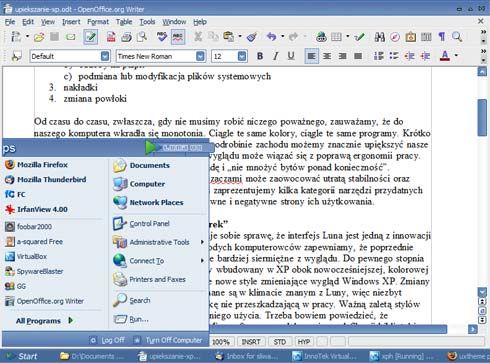Open the Default paragraph style dropdown
Viewport: 490px width, 363px height.
click(x=105, y=56)
